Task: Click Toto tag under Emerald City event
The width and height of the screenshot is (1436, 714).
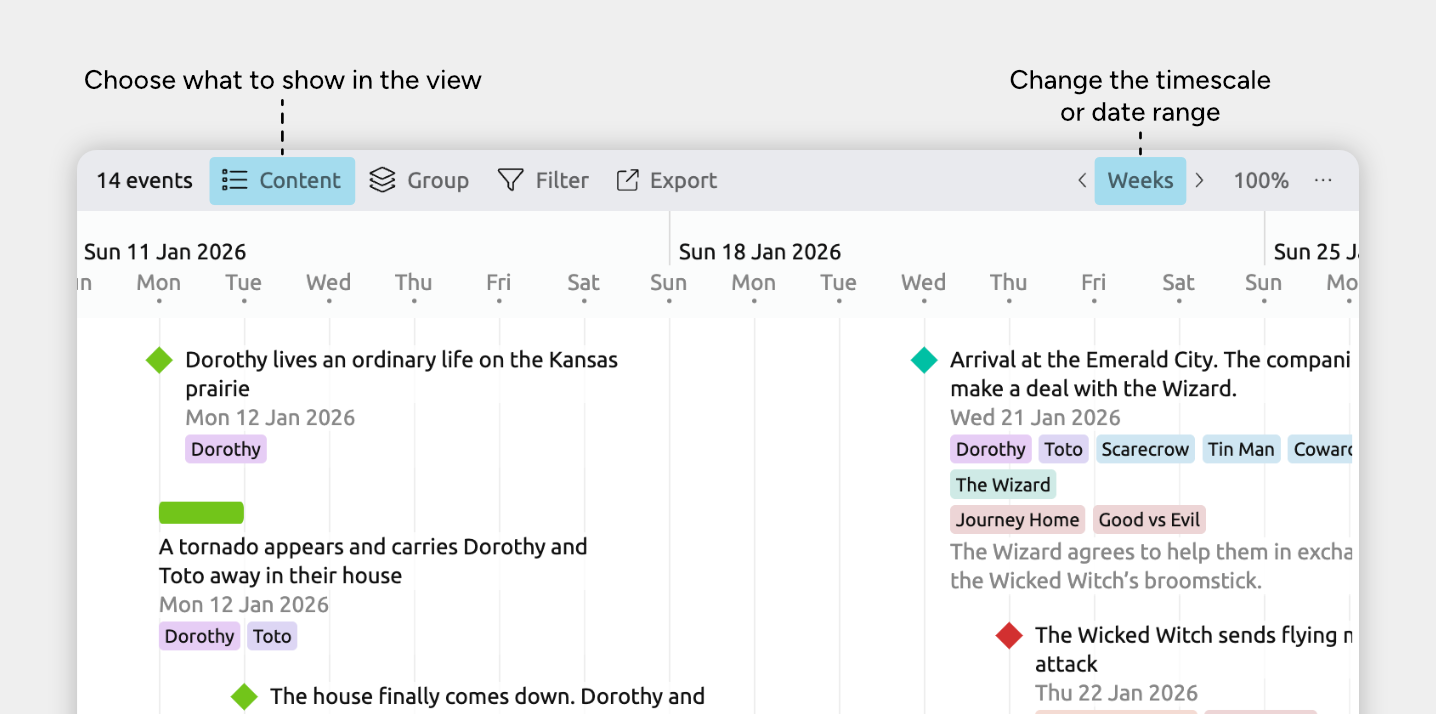Action: click(1064, 449)
